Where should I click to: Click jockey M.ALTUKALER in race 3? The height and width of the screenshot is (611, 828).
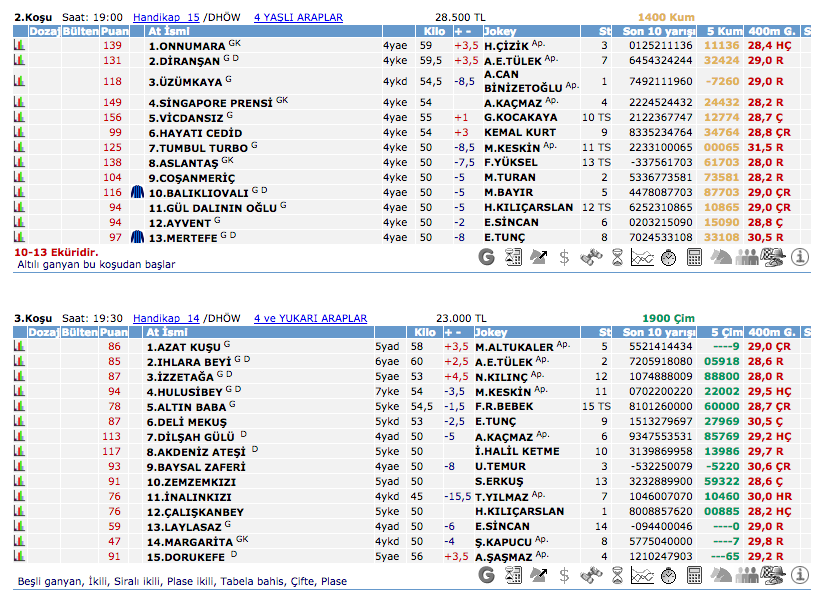coord(513,346)
